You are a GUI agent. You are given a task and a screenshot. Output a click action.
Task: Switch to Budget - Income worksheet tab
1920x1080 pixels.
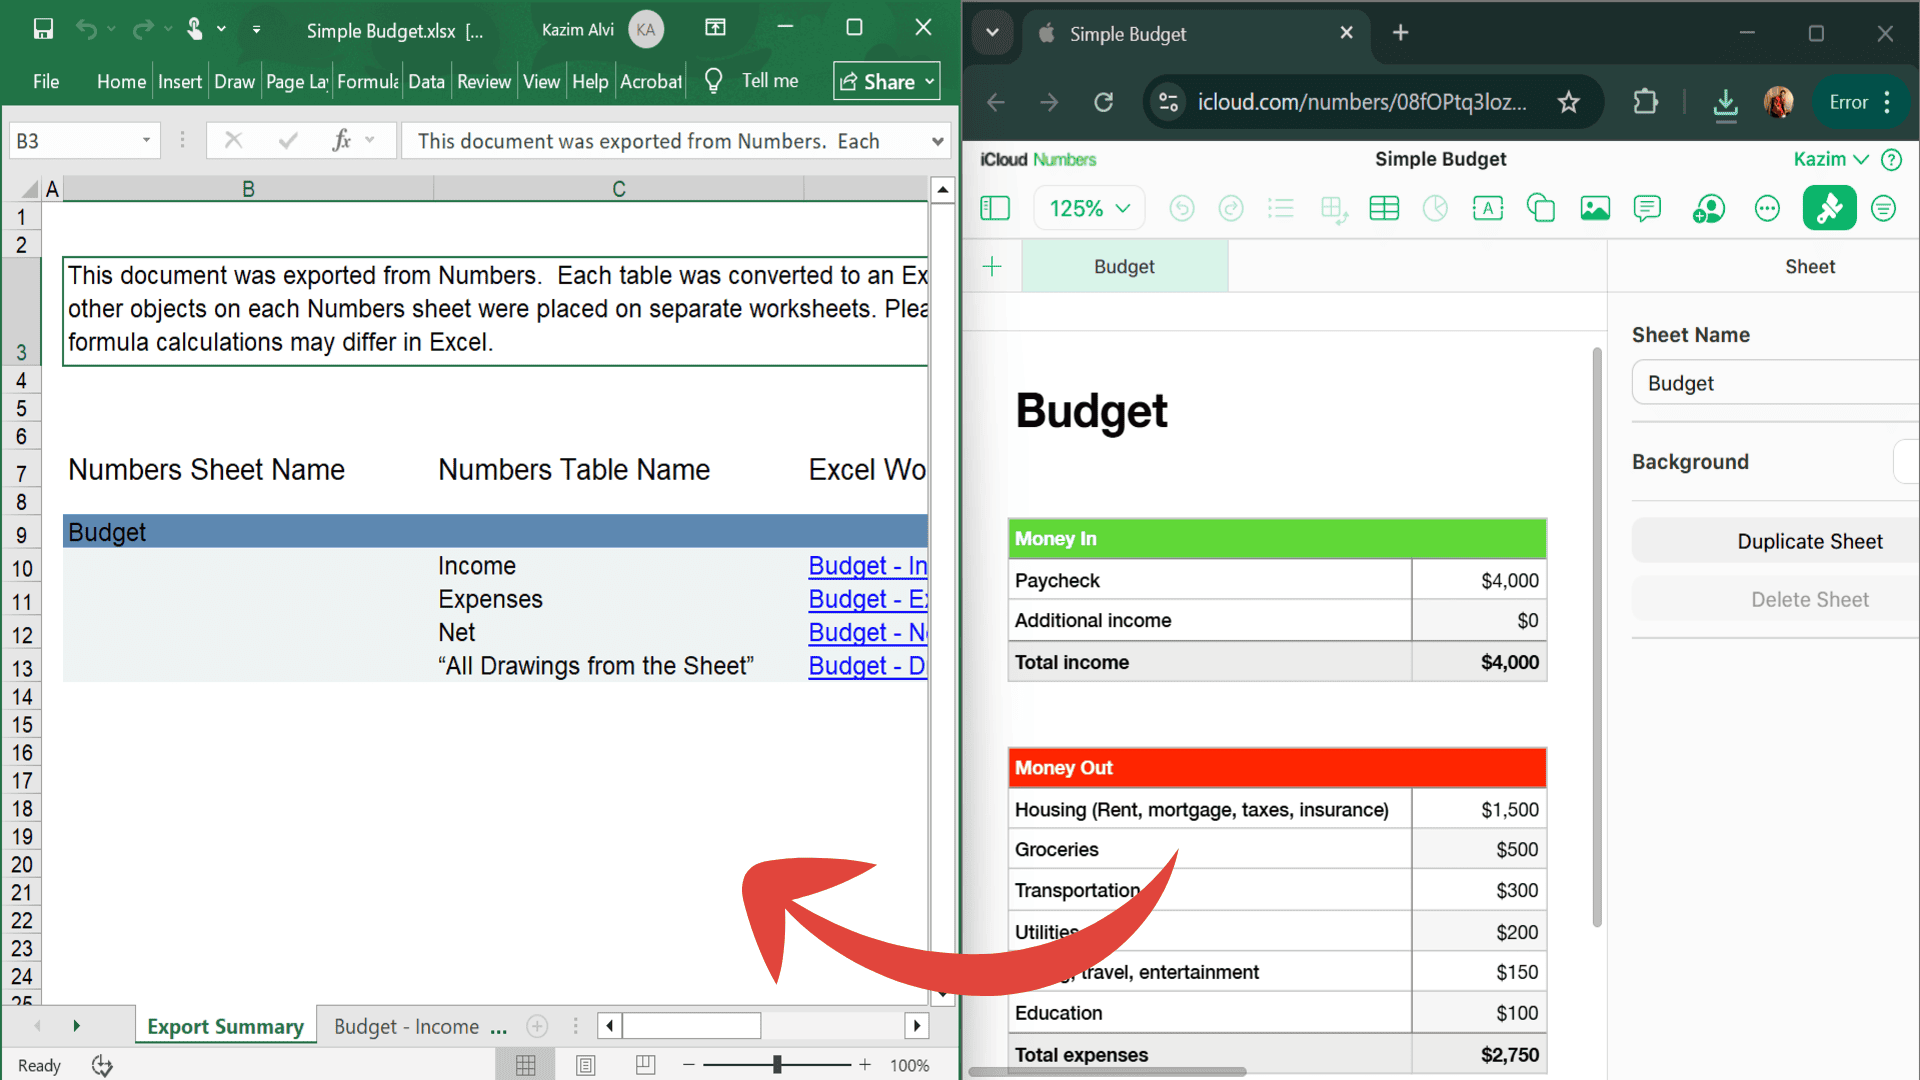tap(406, 1027)
